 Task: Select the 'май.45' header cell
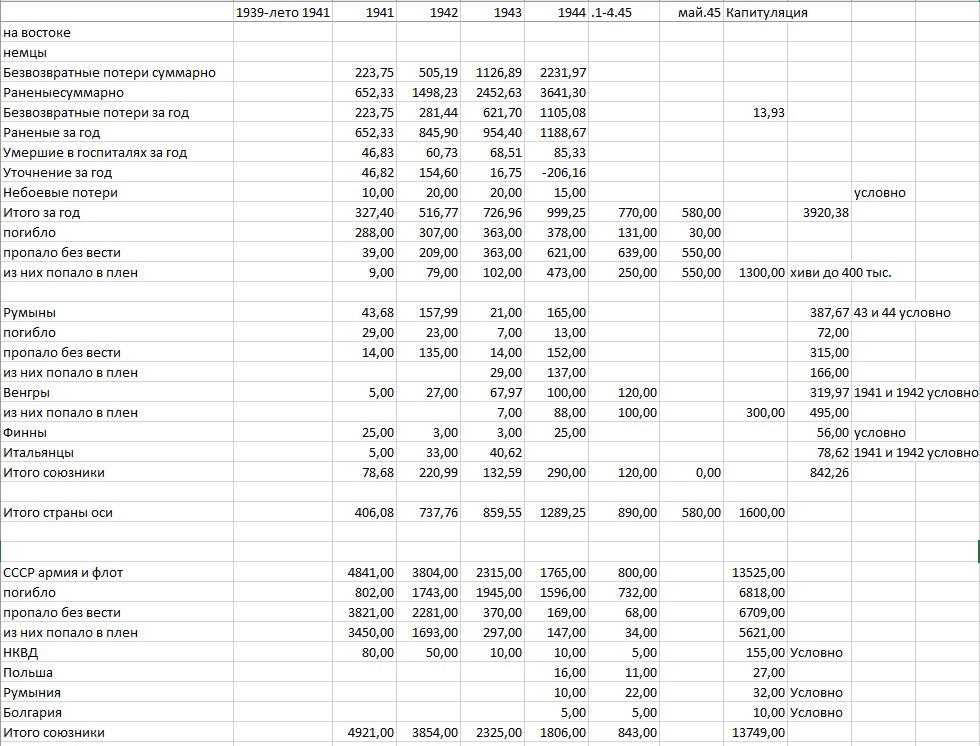click(x=691, y=12)
